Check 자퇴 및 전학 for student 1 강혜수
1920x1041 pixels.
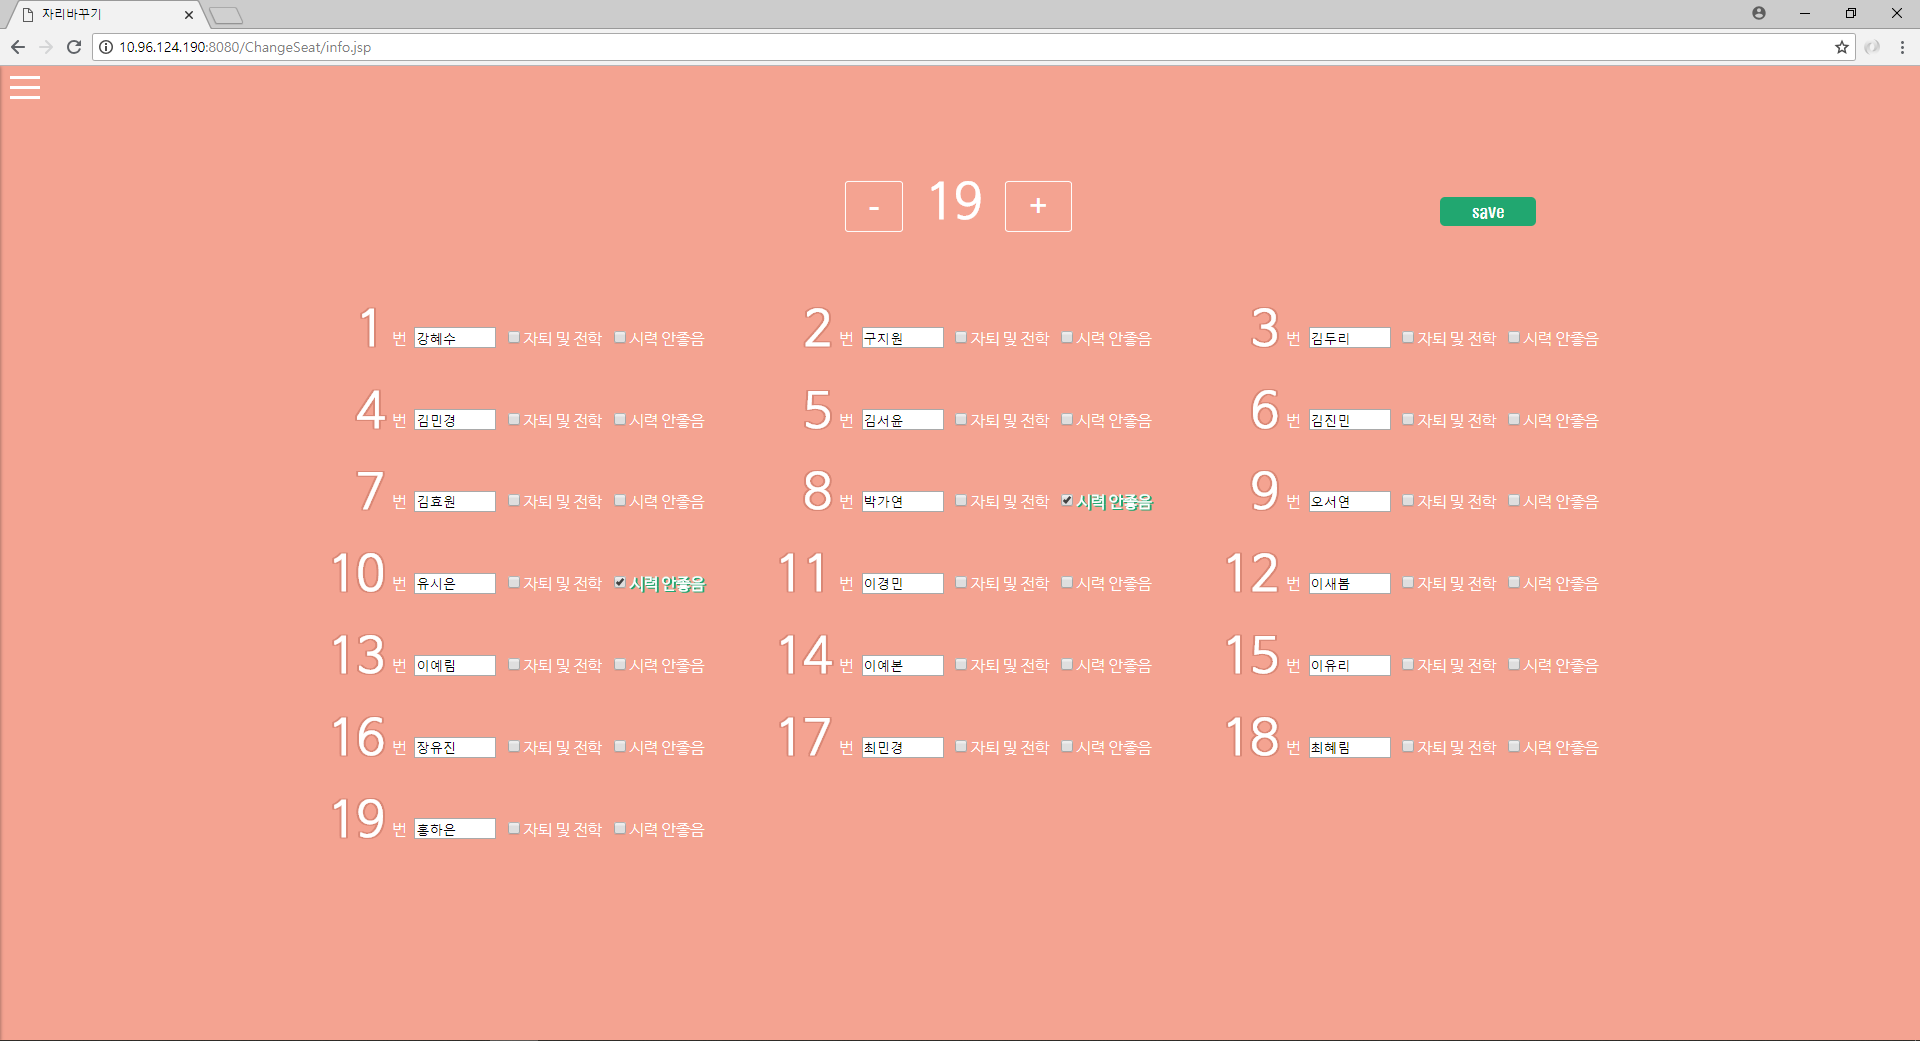[x=512, y=337]
